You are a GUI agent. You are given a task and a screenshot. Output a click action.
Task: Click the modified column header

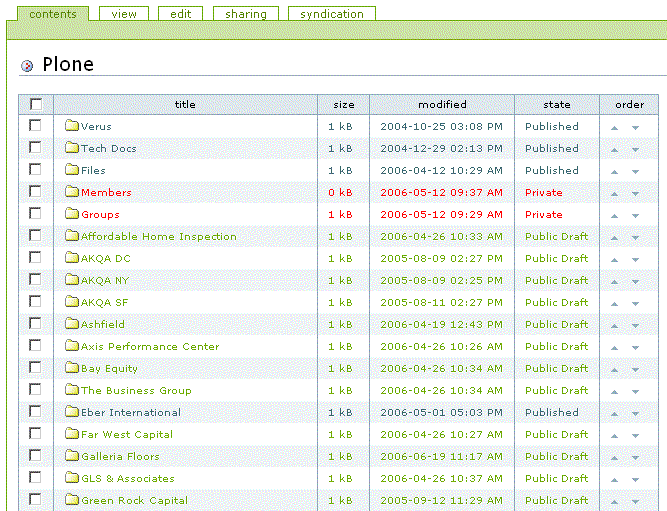pos(442,104)
